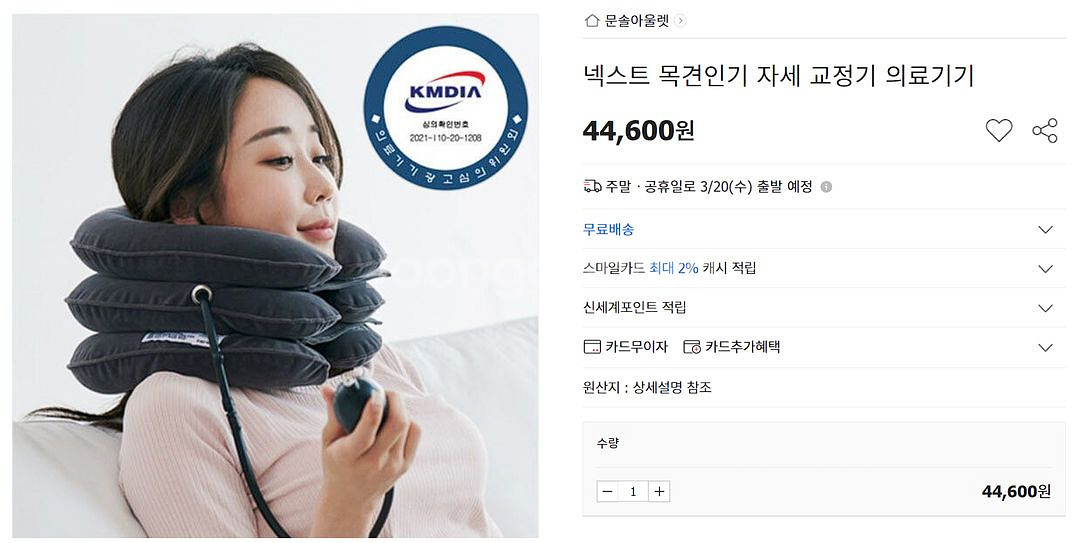Image resolution: width=1080 pixels, height=543 pixels.
Task: Click the share icon
Action: click(1045, 130)
